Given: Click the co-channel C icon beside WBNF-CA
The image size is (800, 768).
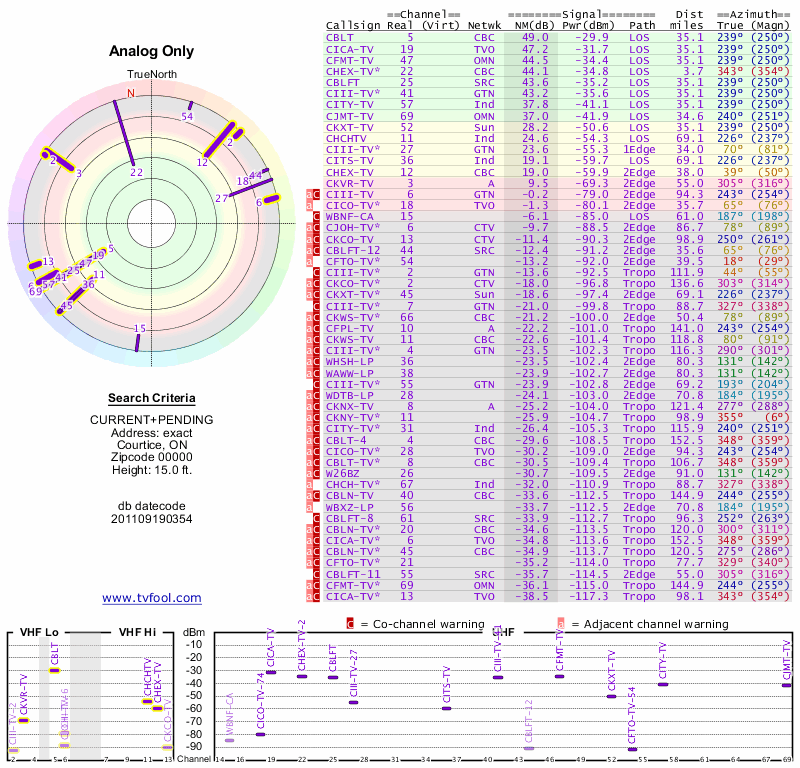Looking at the screenshot, I should click(x=316, y=216).
